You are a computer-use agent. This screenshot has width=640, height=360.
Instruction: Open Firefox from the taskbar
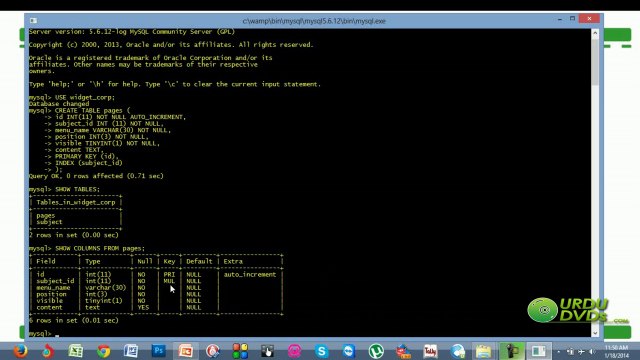tap(20, 351)
